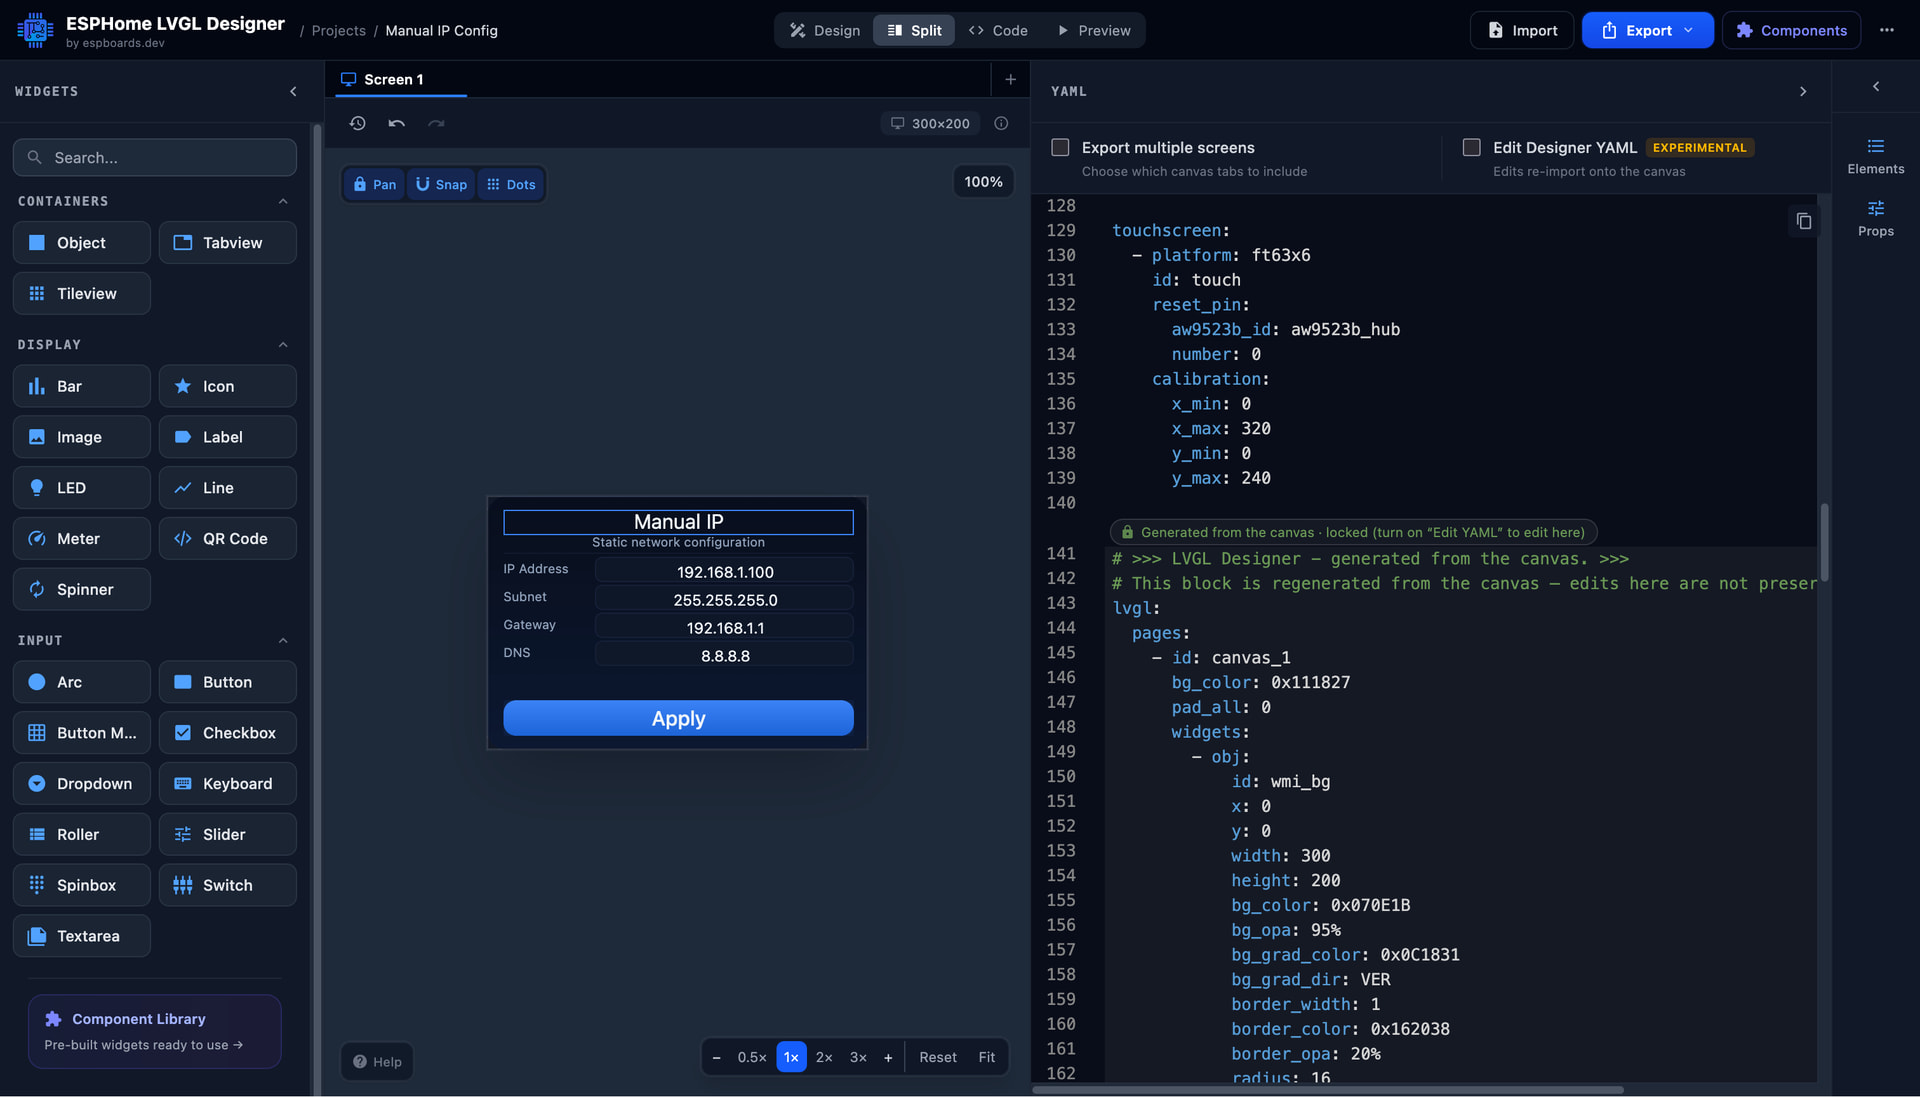Add the Tabview container widget
1920x1097 pixels.
coord(228,243)
